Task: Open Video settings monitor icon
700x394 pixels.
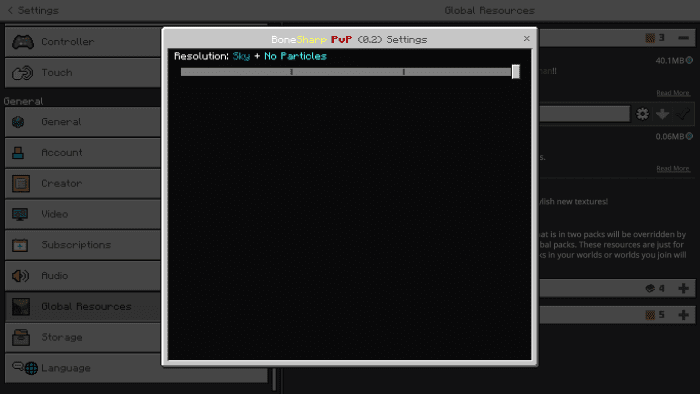Action: click(x=20, y=215)
